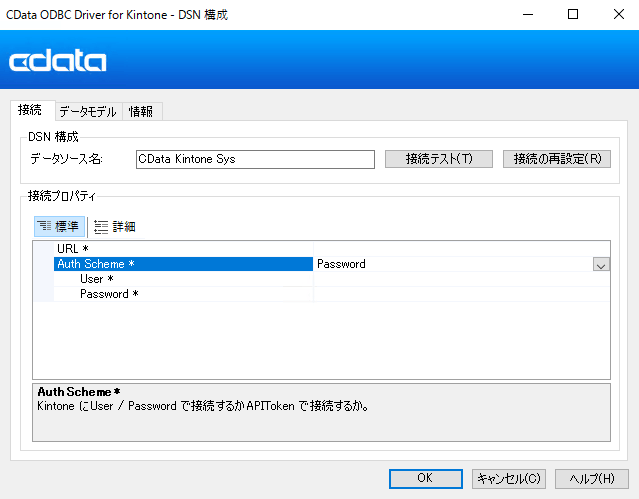Click the OK button
The width and height of the screenshot is (639, 499).
click(425, 478)
